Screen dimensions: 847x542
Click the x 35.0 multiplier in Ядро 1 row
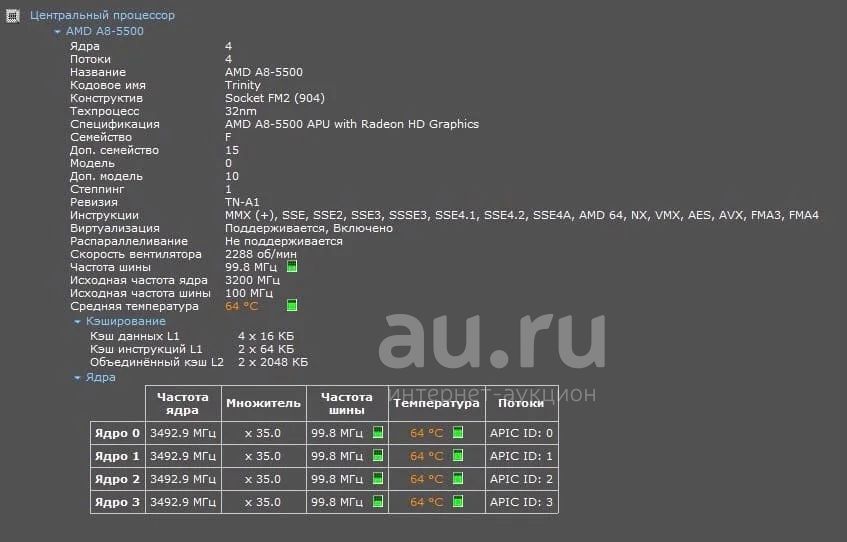pos(263,456)
